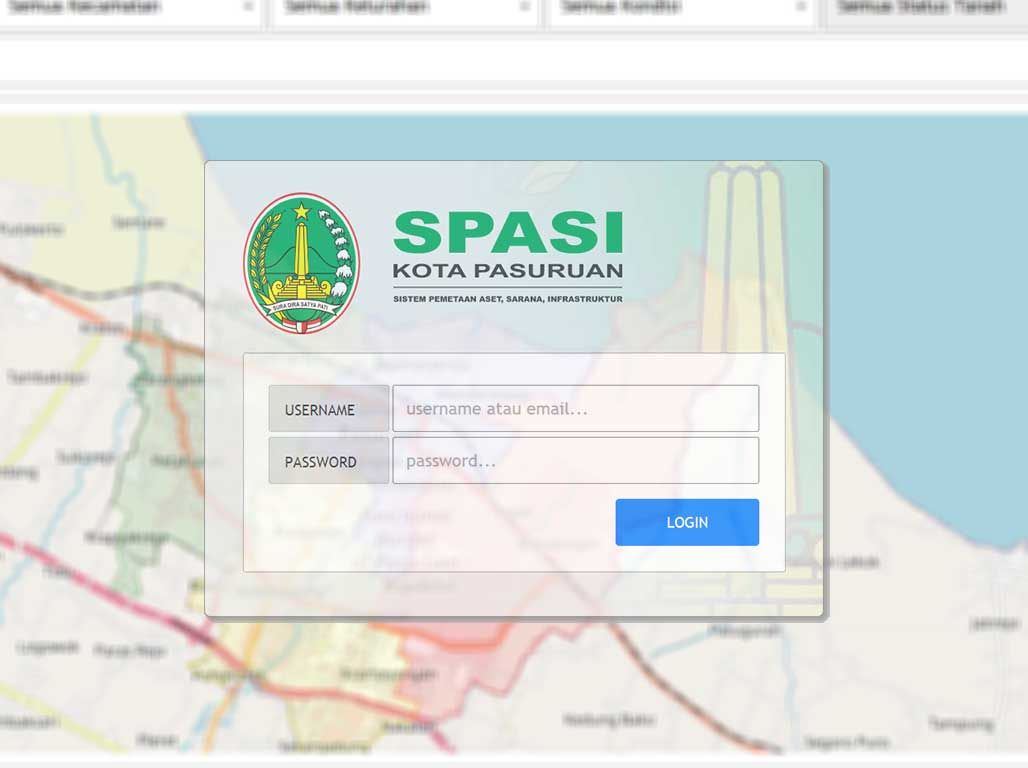Click the KOTA PASURUAN subtitle text
The width and height of the screenshot is (1028, 768).
508,271
